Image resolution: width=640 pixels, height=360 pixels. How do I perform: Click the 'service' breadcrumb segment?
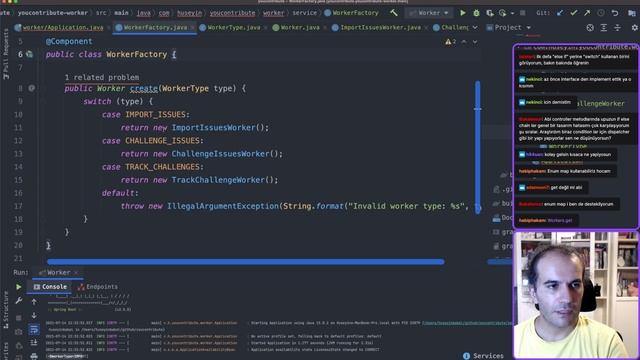point(304,13)
